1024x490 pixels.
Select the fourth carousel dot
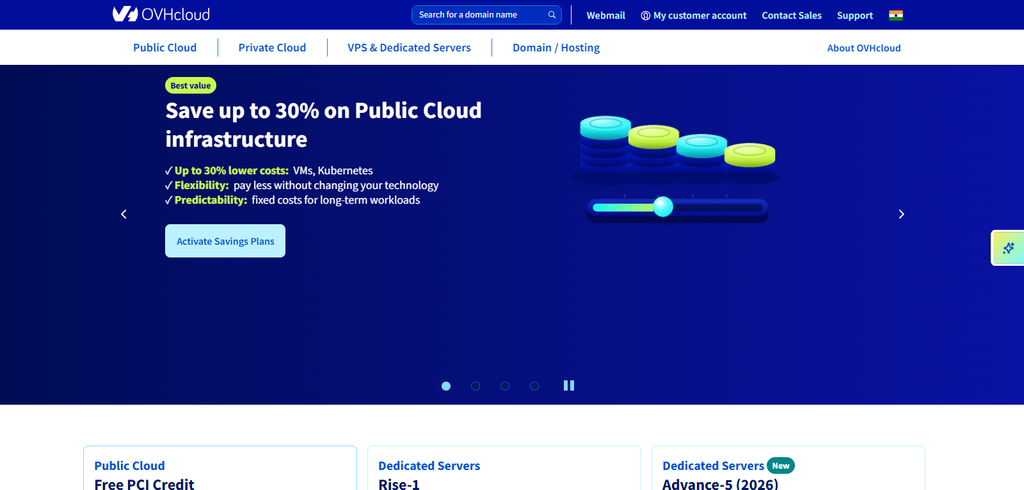534,386
